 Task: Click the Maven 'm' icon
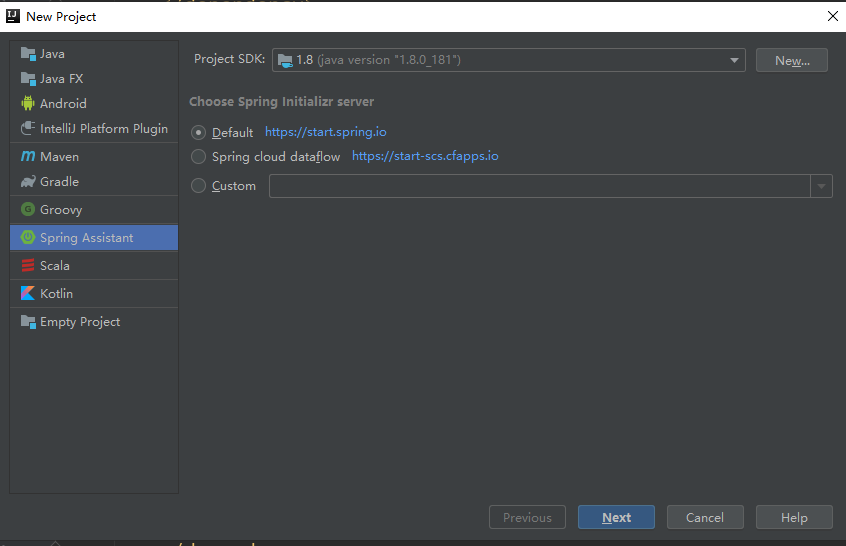[x=28, y=156]
